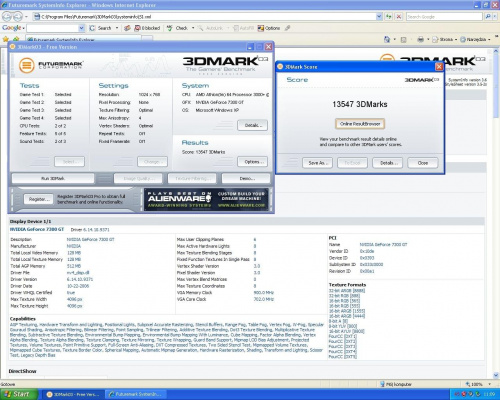The width and height of the screenshot is (500, 400).
Task: Switch to 3DMark03 Free Version taskbar item
Action: (x=73, y=394)
